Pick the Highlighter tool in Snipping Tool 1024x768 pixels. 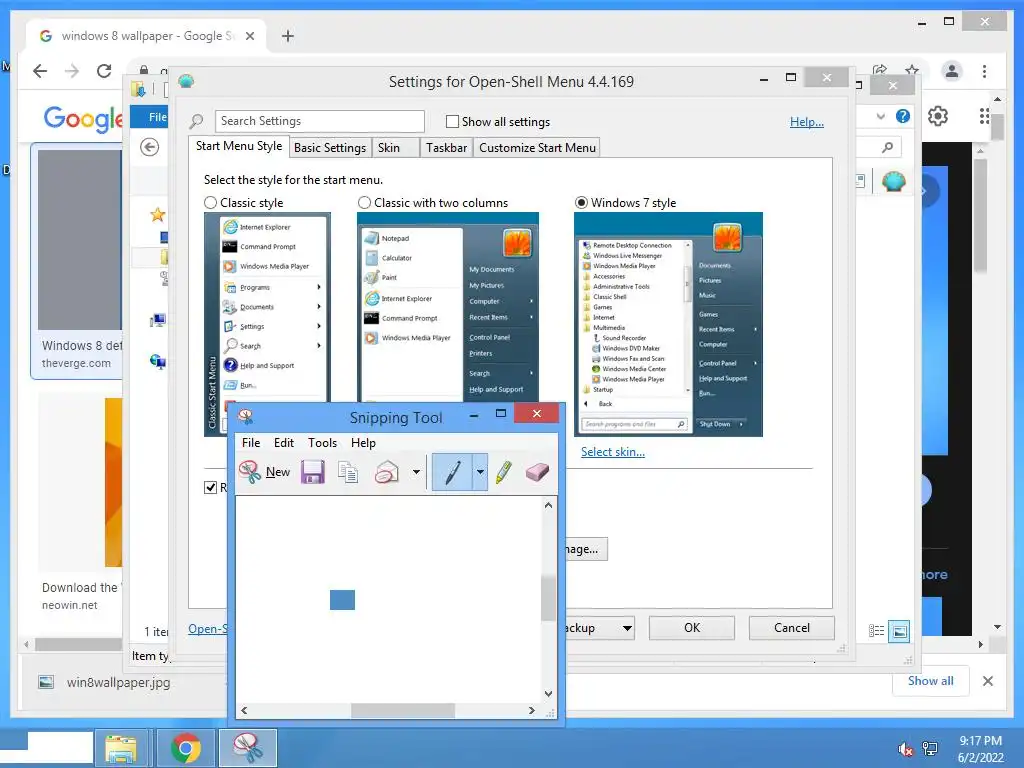click(504, 472)
